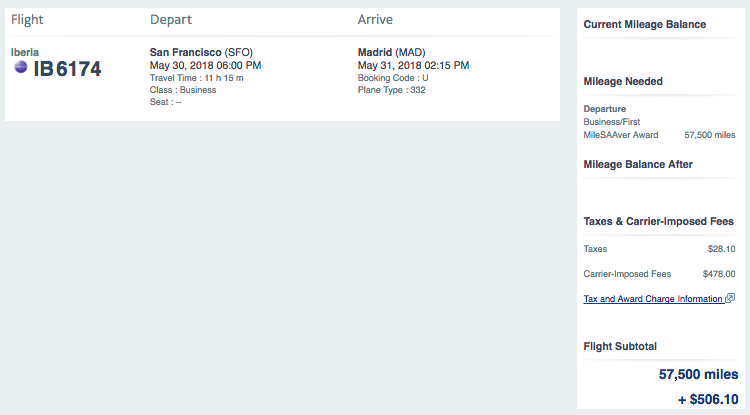The width and height of the screenshot is (750, 415).
Task: Click the Seat : -- field
Action: (x=165, y=102)
